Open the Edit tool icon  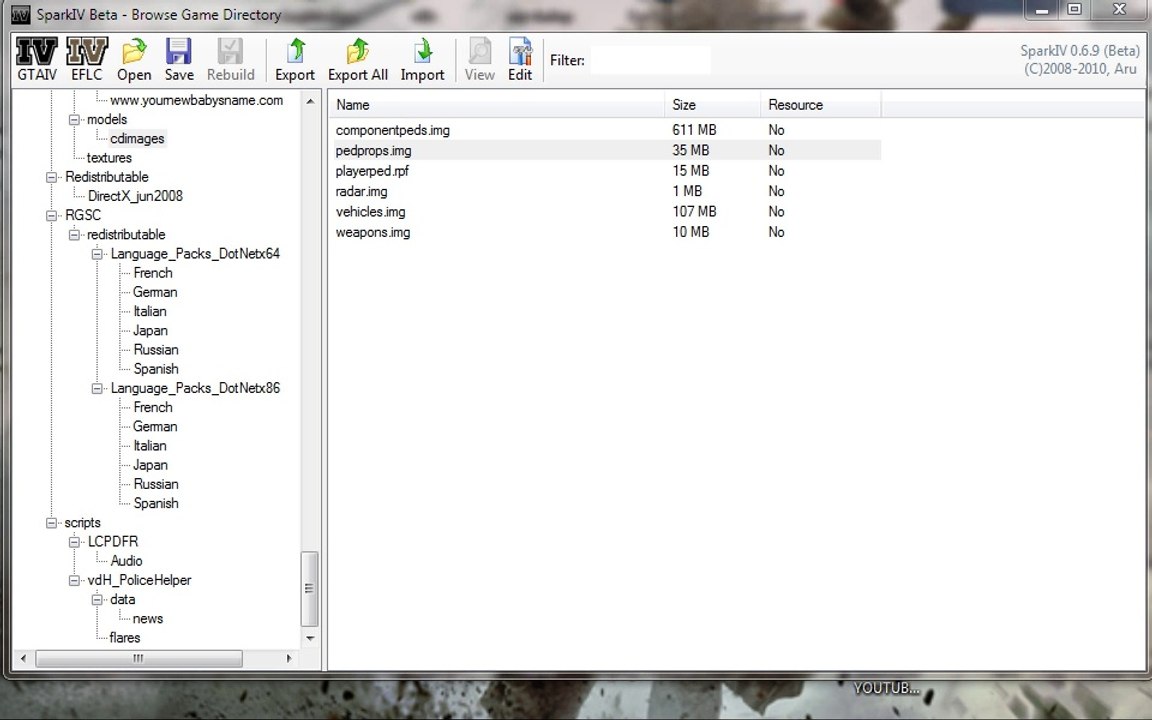click(x=519, y=59)
